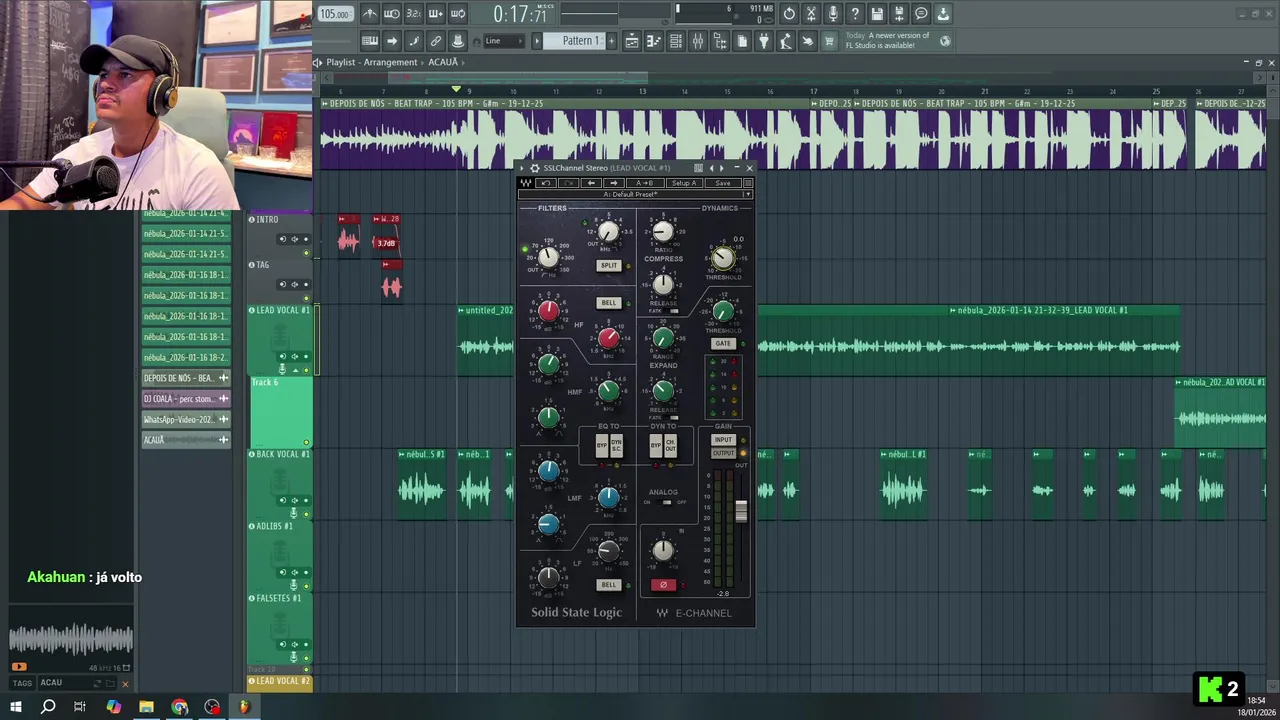Click the help question mark icon
The image size is (1280, 720).
pos(855,14)
